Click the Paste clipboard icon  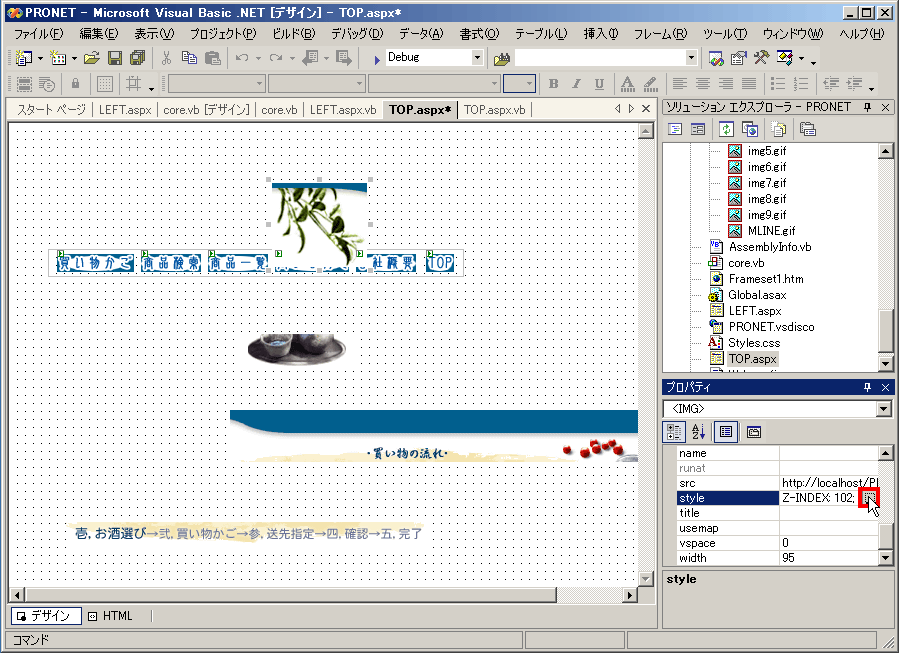pos(213,57)
